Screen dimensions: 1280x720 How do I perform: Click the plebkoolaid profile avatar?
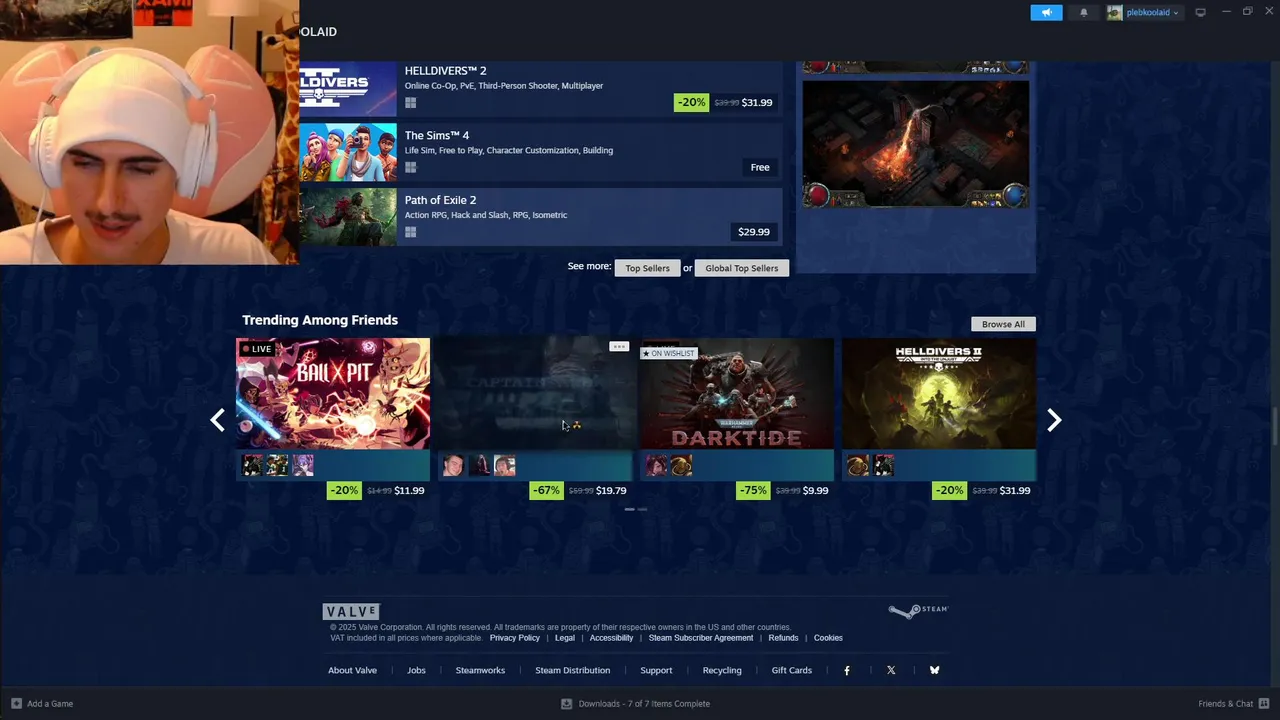point(1115,12)
